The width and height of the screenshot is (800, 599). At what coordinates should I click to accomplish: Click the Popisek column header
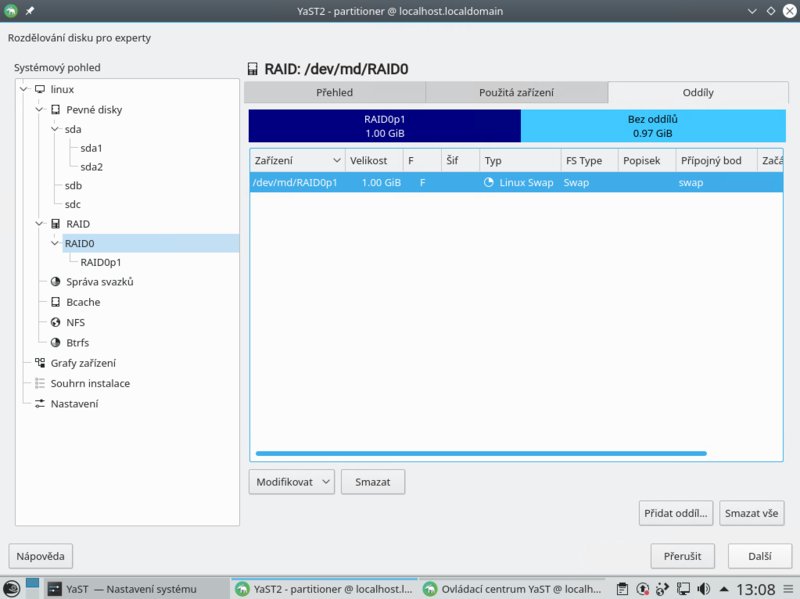(647, 161)
